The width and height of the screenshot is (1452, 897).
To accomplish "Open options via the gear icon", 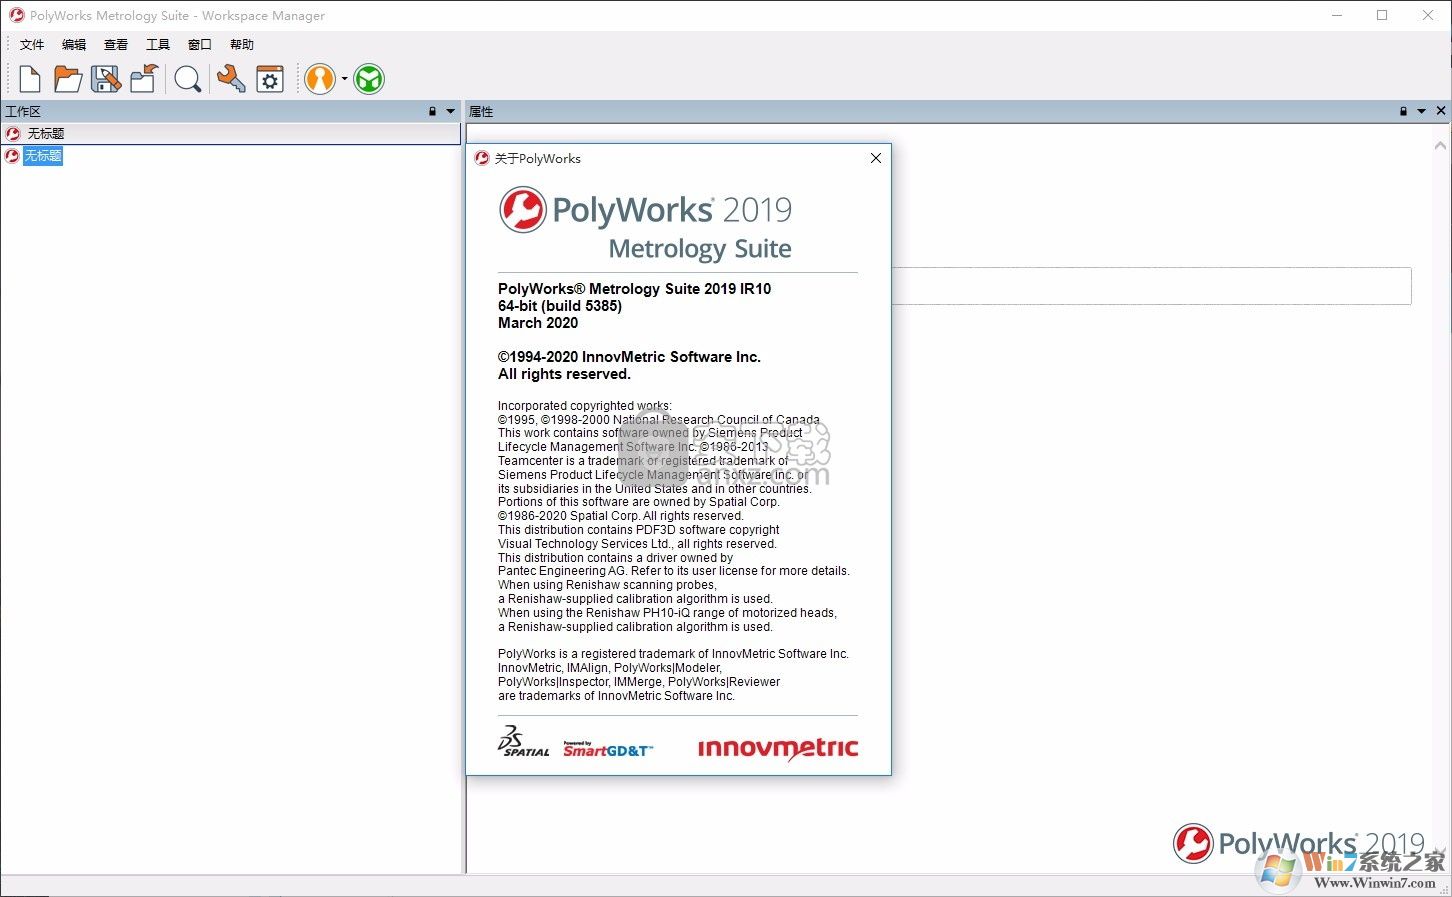I will [269, 78].
